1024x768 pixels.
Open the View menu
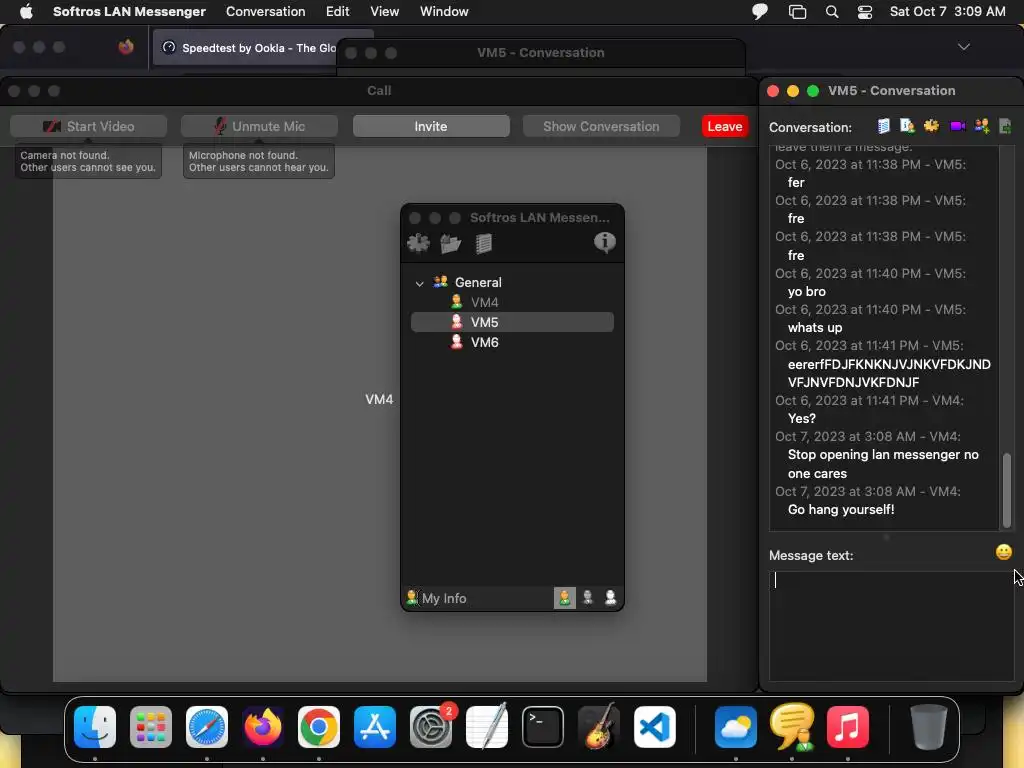(x=384, y=11)
